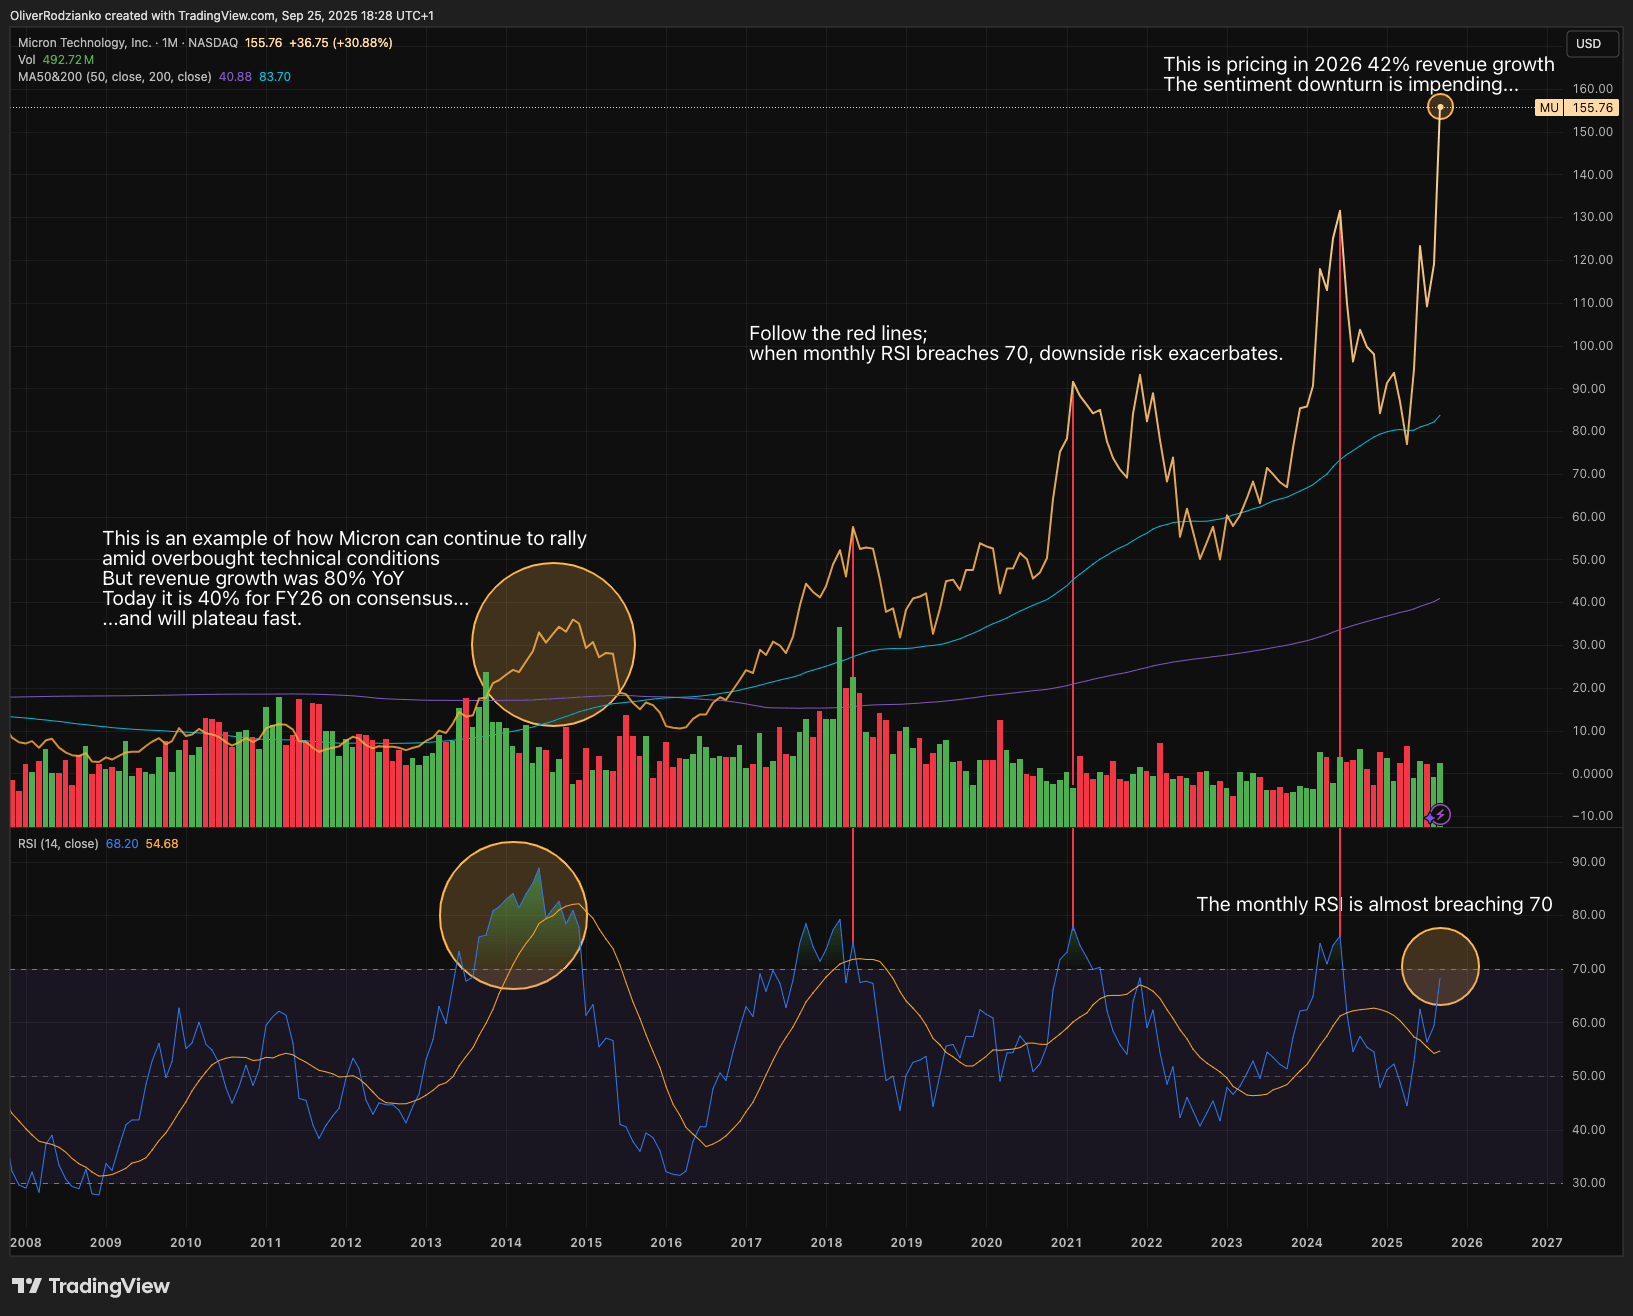Open the Micron Technology ticker name in the legend

85,43
